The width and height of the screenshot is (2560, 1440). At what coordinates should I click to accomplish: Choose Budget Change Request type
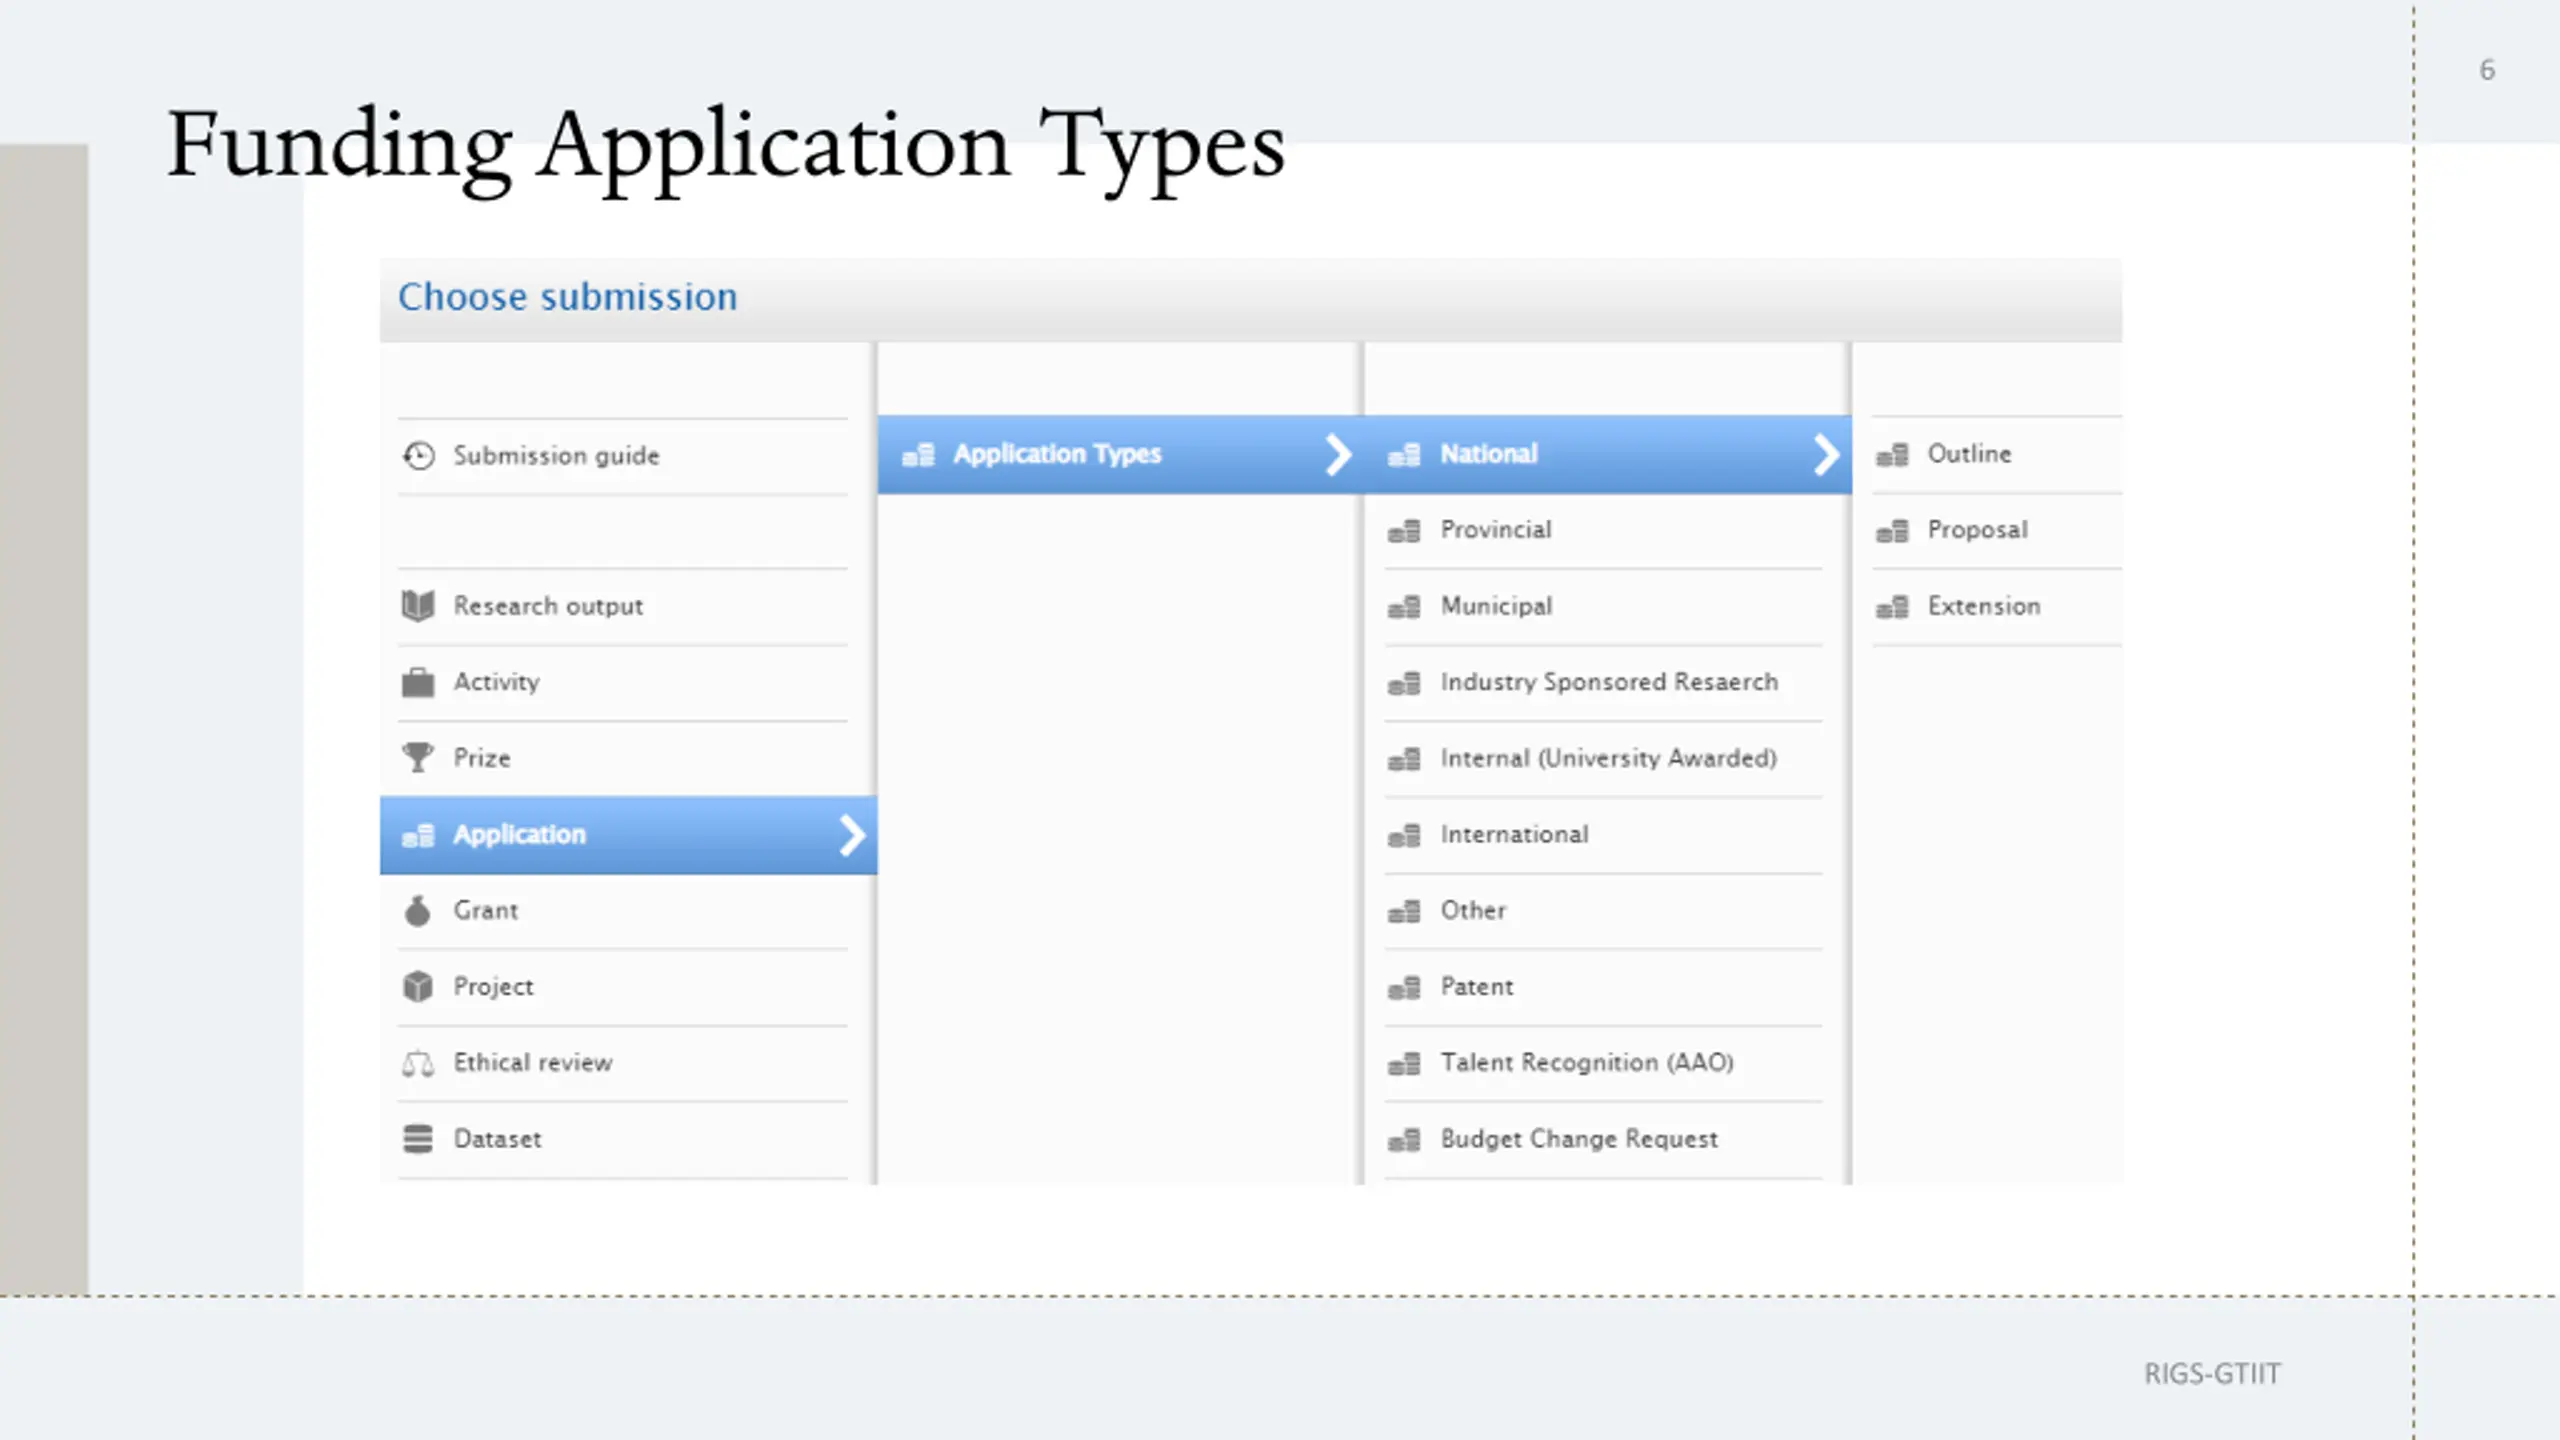click(1603, 1140)
